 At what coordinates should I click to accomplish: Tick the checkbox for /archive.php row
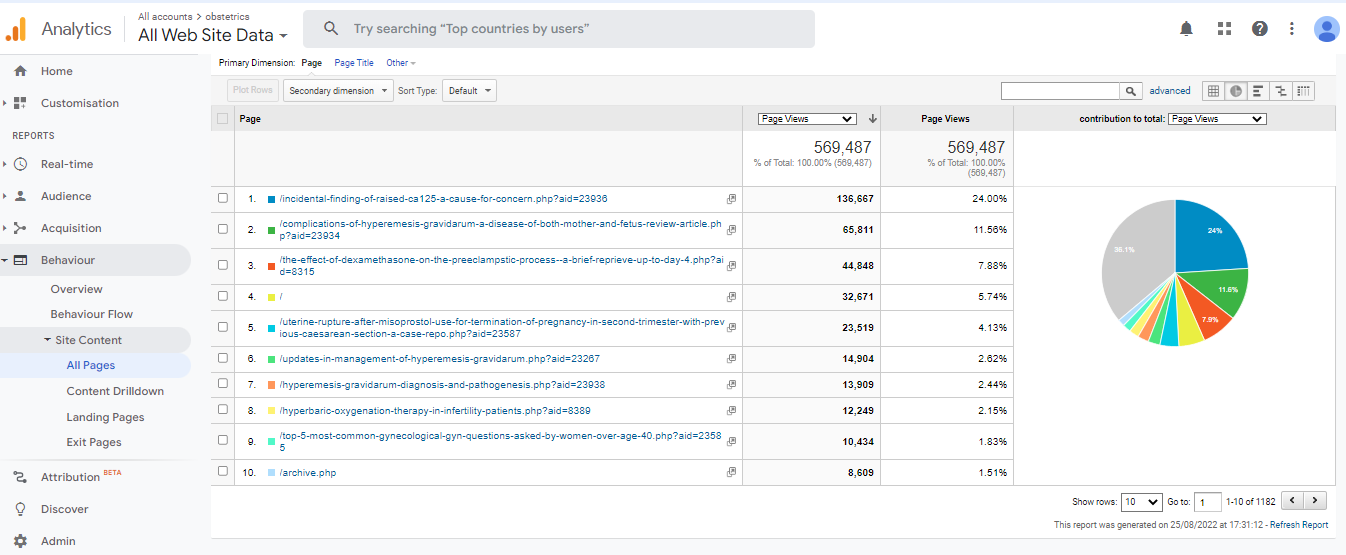pyautogui.click(x=223, y=472)
